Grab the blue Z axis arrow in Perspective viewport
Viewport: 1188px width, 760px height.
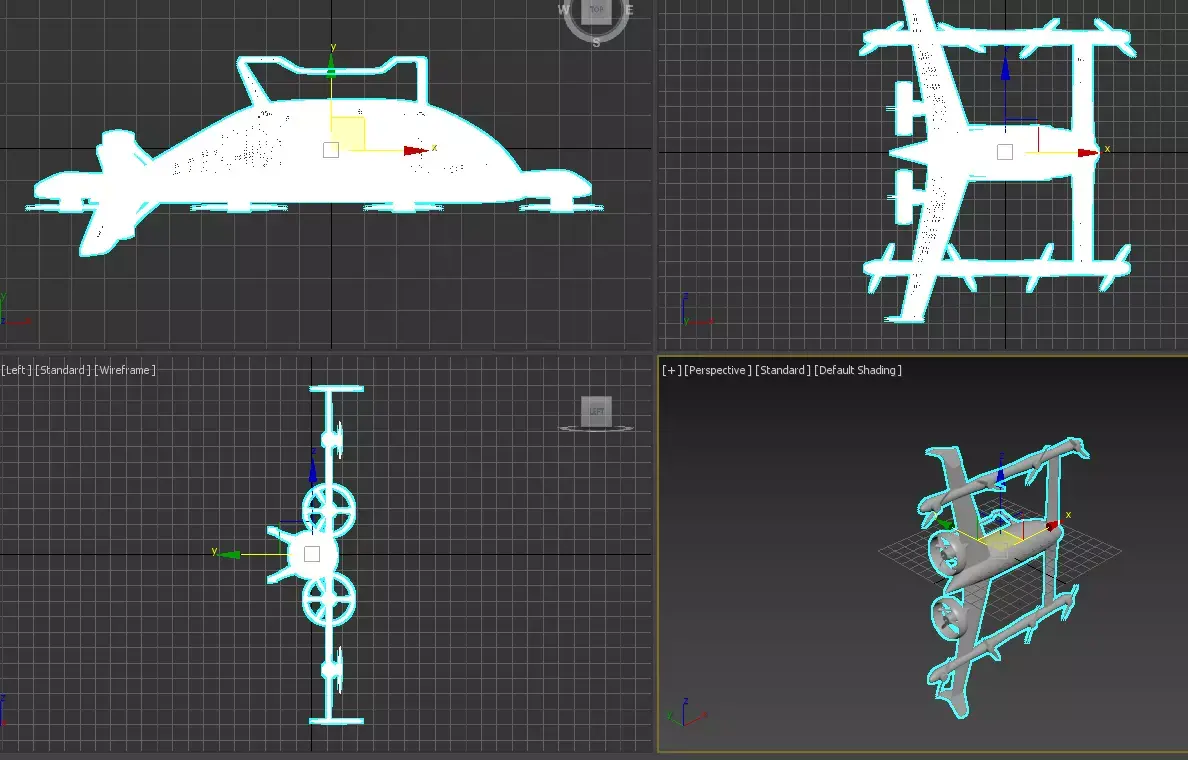point(1000,477)
